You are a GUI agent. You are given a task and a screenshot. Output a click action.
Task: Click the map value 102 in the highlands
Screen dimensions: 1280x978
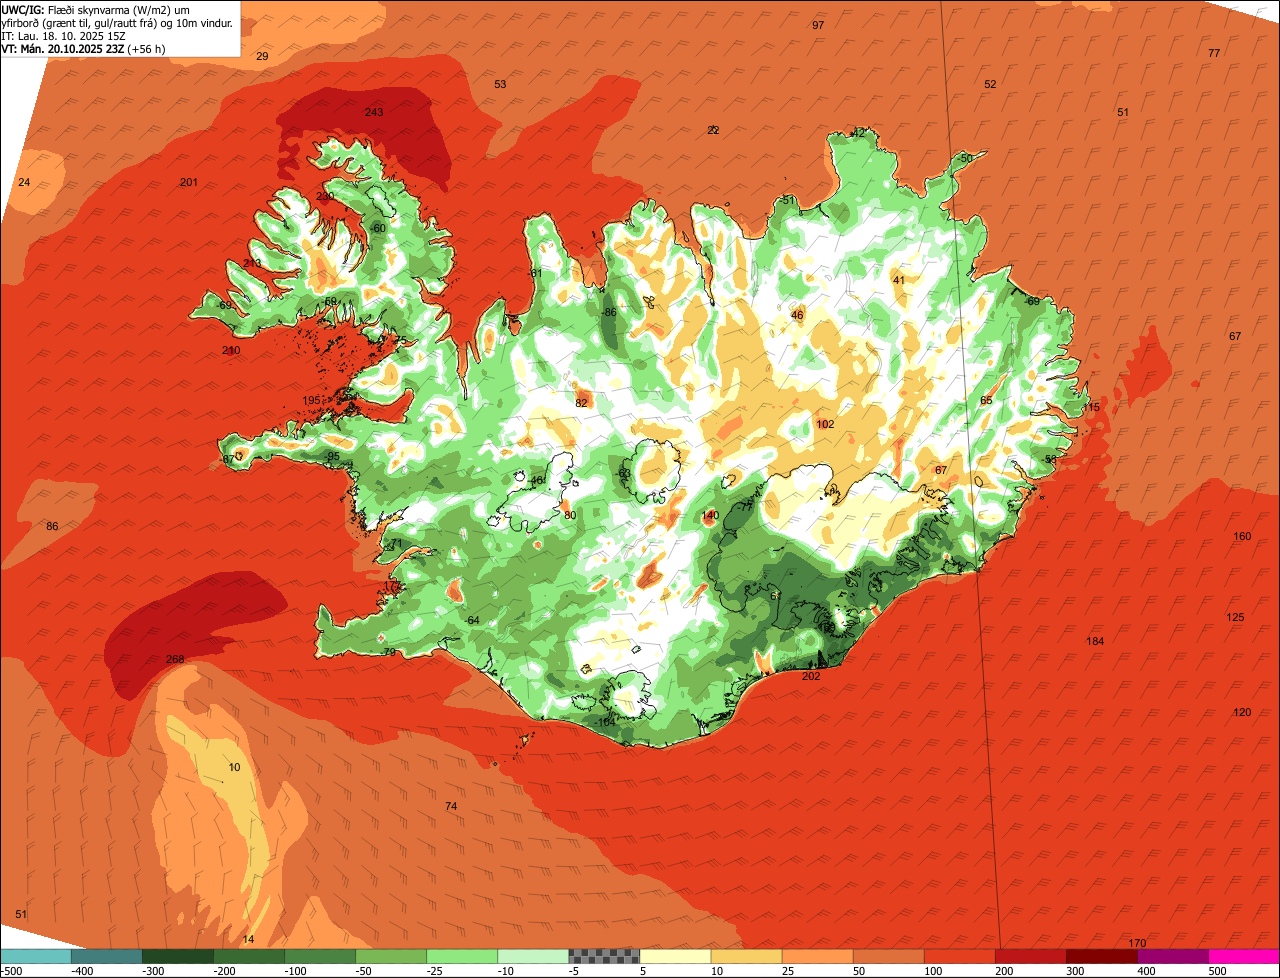pyautogui.click(x=825, y=424)
